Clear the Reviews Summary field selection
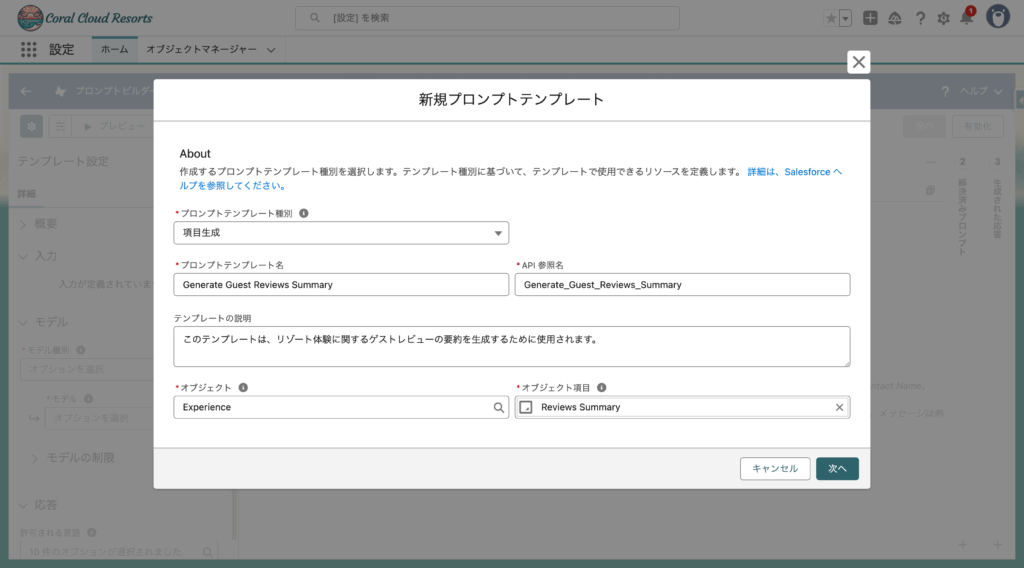Screen dimensions: 1024x568 tap(839, 407)
